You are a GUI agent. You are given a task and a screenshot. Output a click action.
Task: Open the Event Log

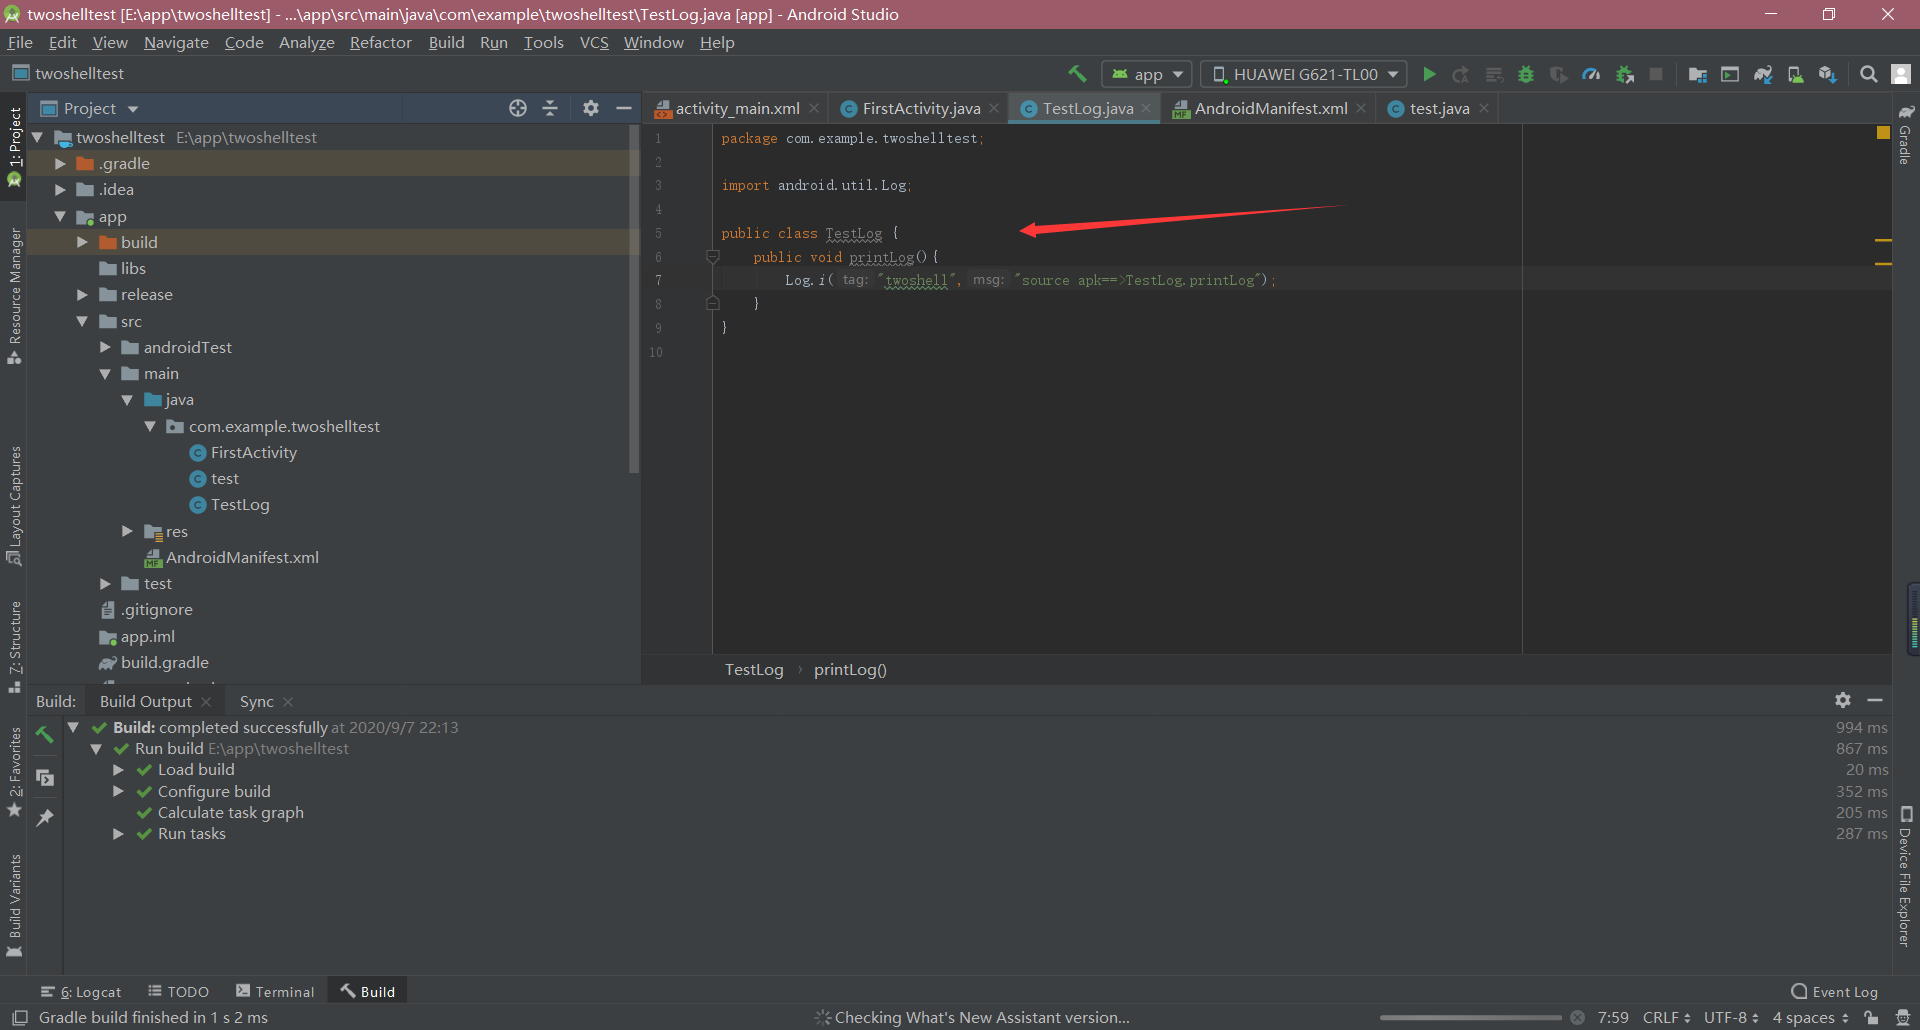[1834, 992]
